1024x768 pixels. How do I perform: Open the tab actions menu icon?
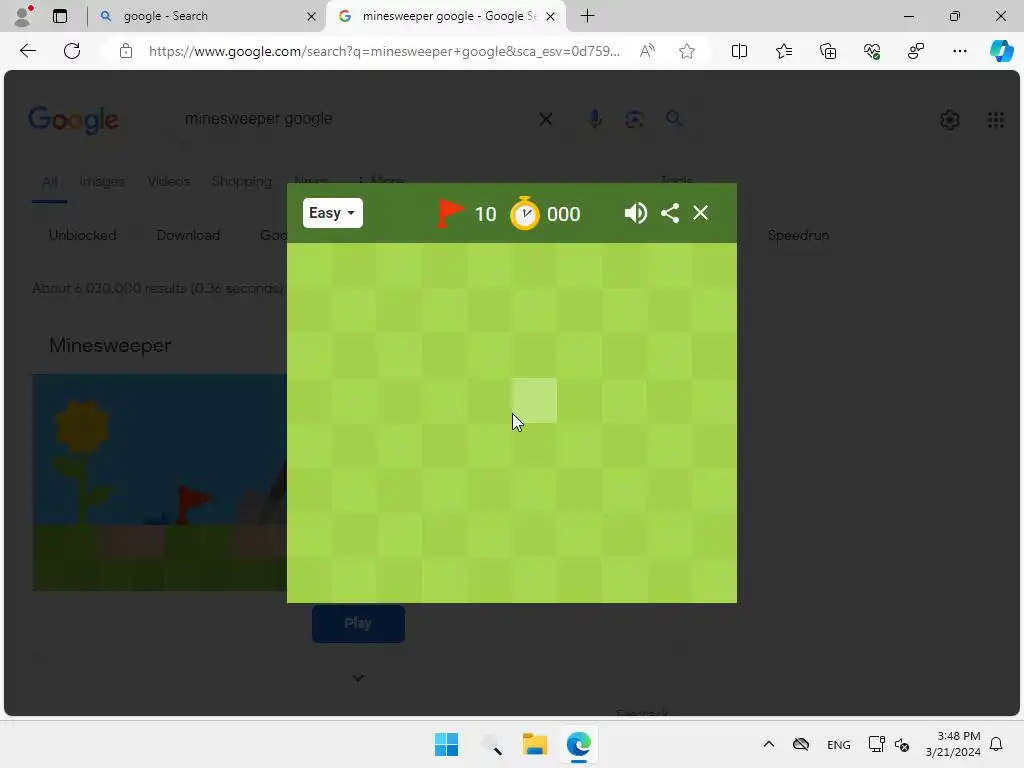click(59, 16)
